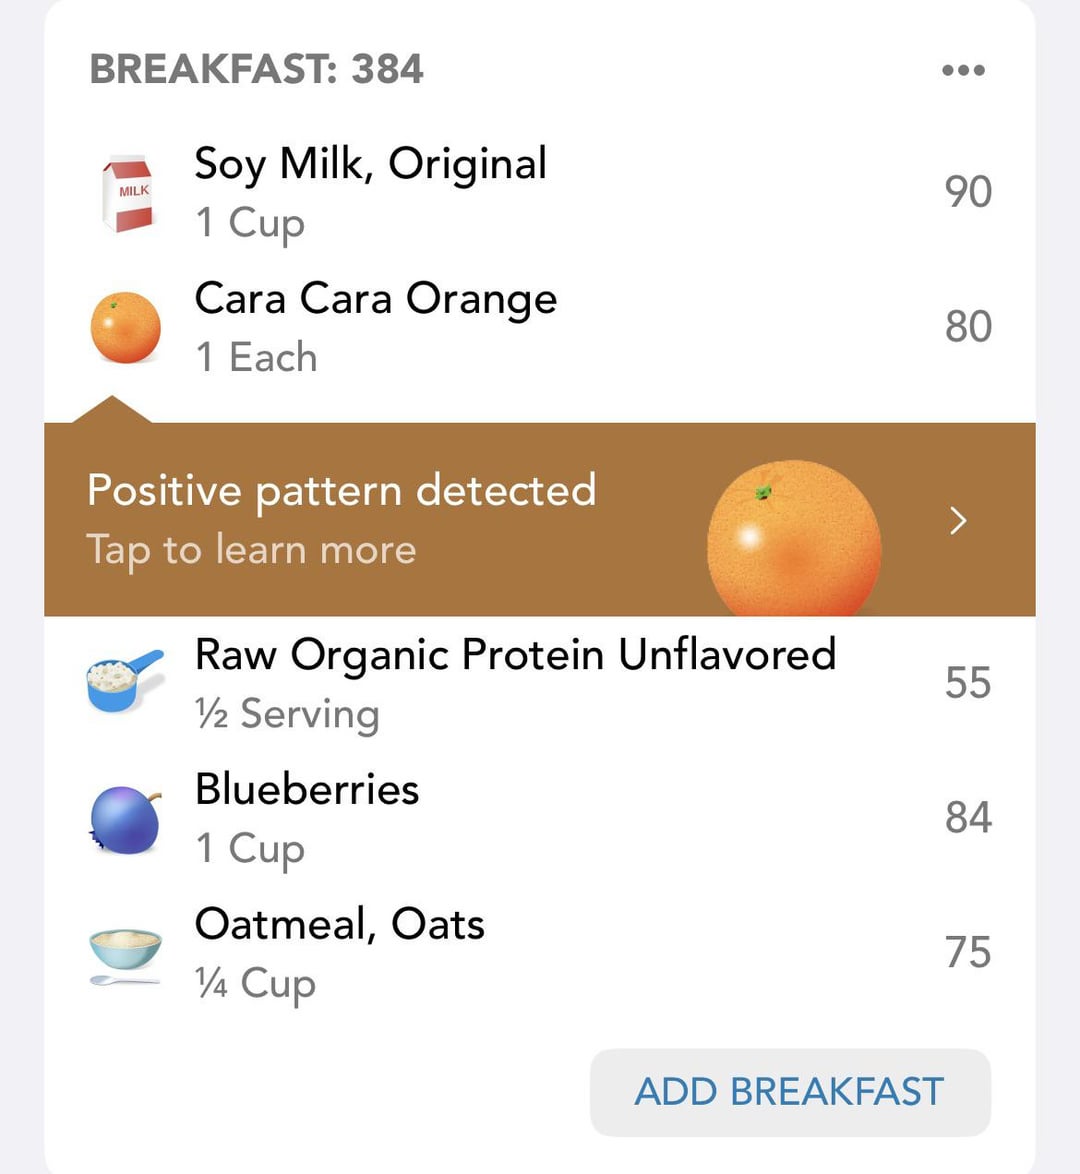Select the Soy Milk, Original entry
Image resolution: width=1080 pixels, height=1174 pixels.
(x=540, y=192)
